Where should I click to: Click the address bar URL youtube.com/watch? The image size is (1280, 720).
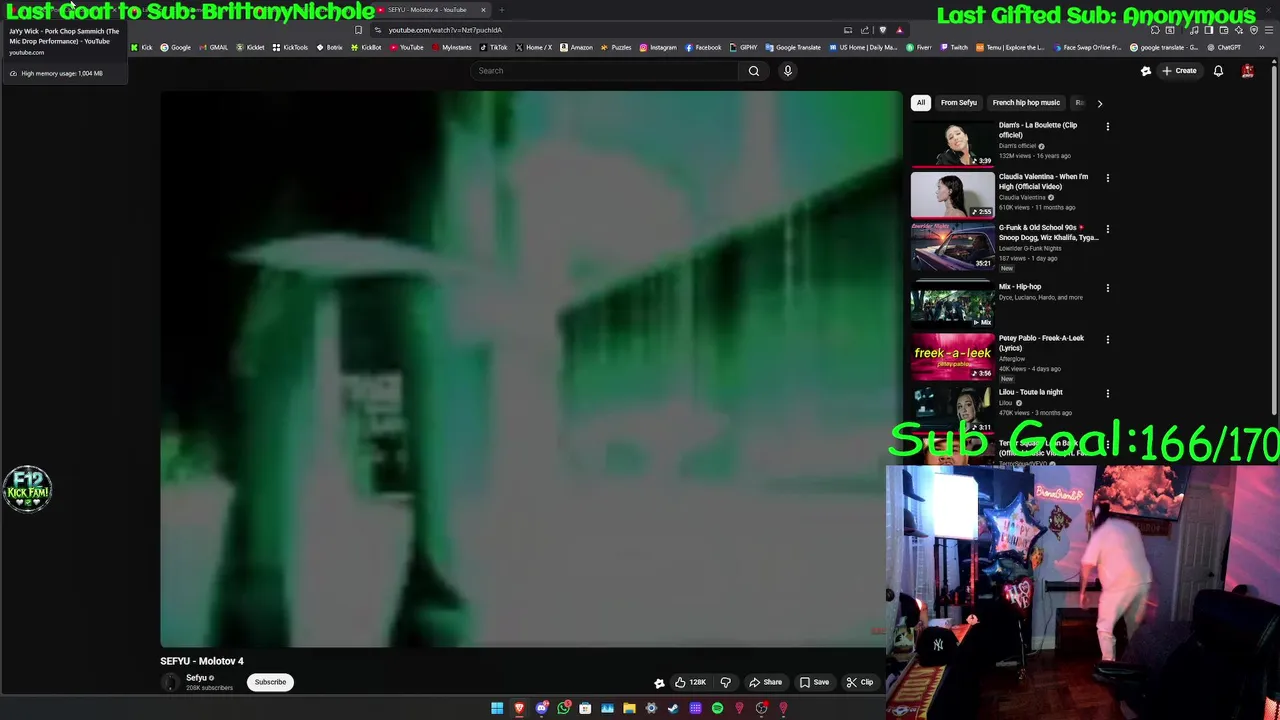point(445,30)
